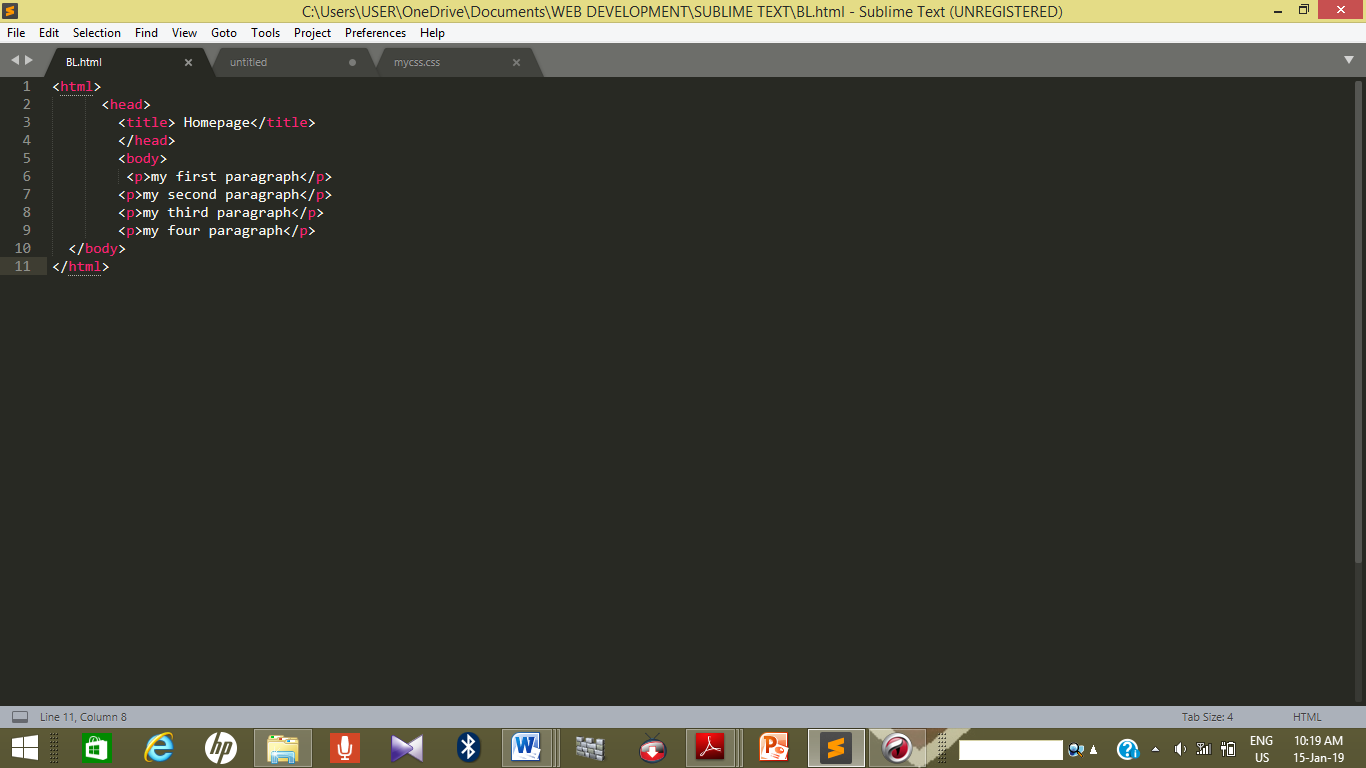
Task: Launch Internet Explorer from the taskbar
Action: (160, 747)
